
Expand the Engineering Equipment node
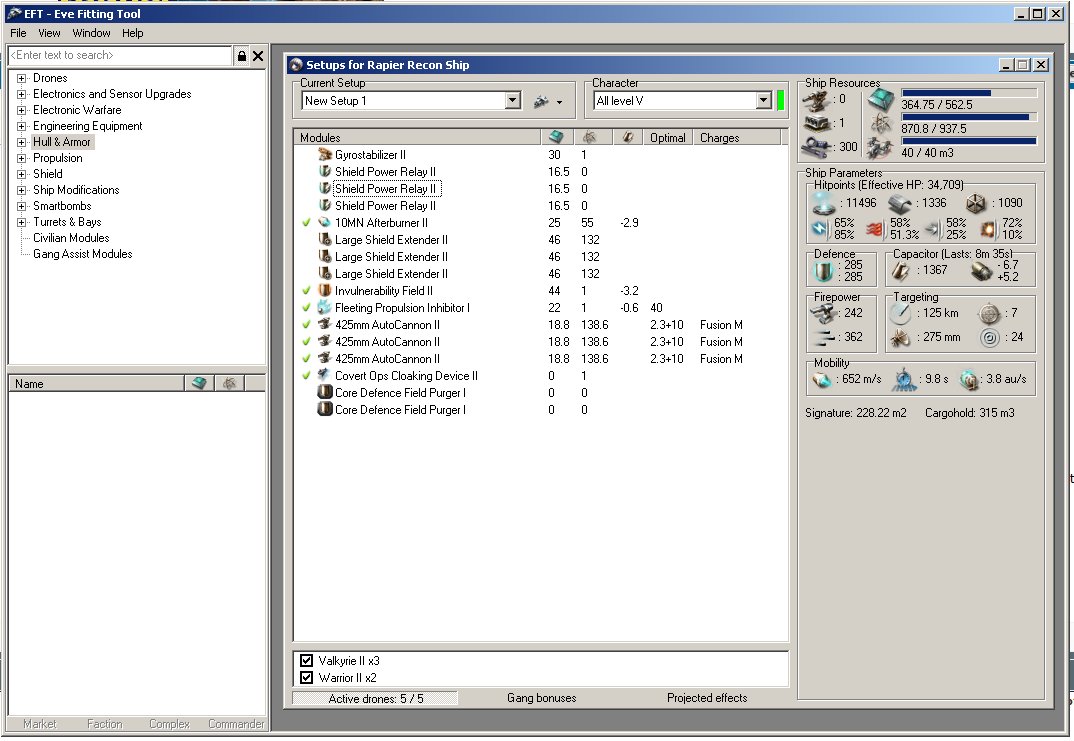21,126
